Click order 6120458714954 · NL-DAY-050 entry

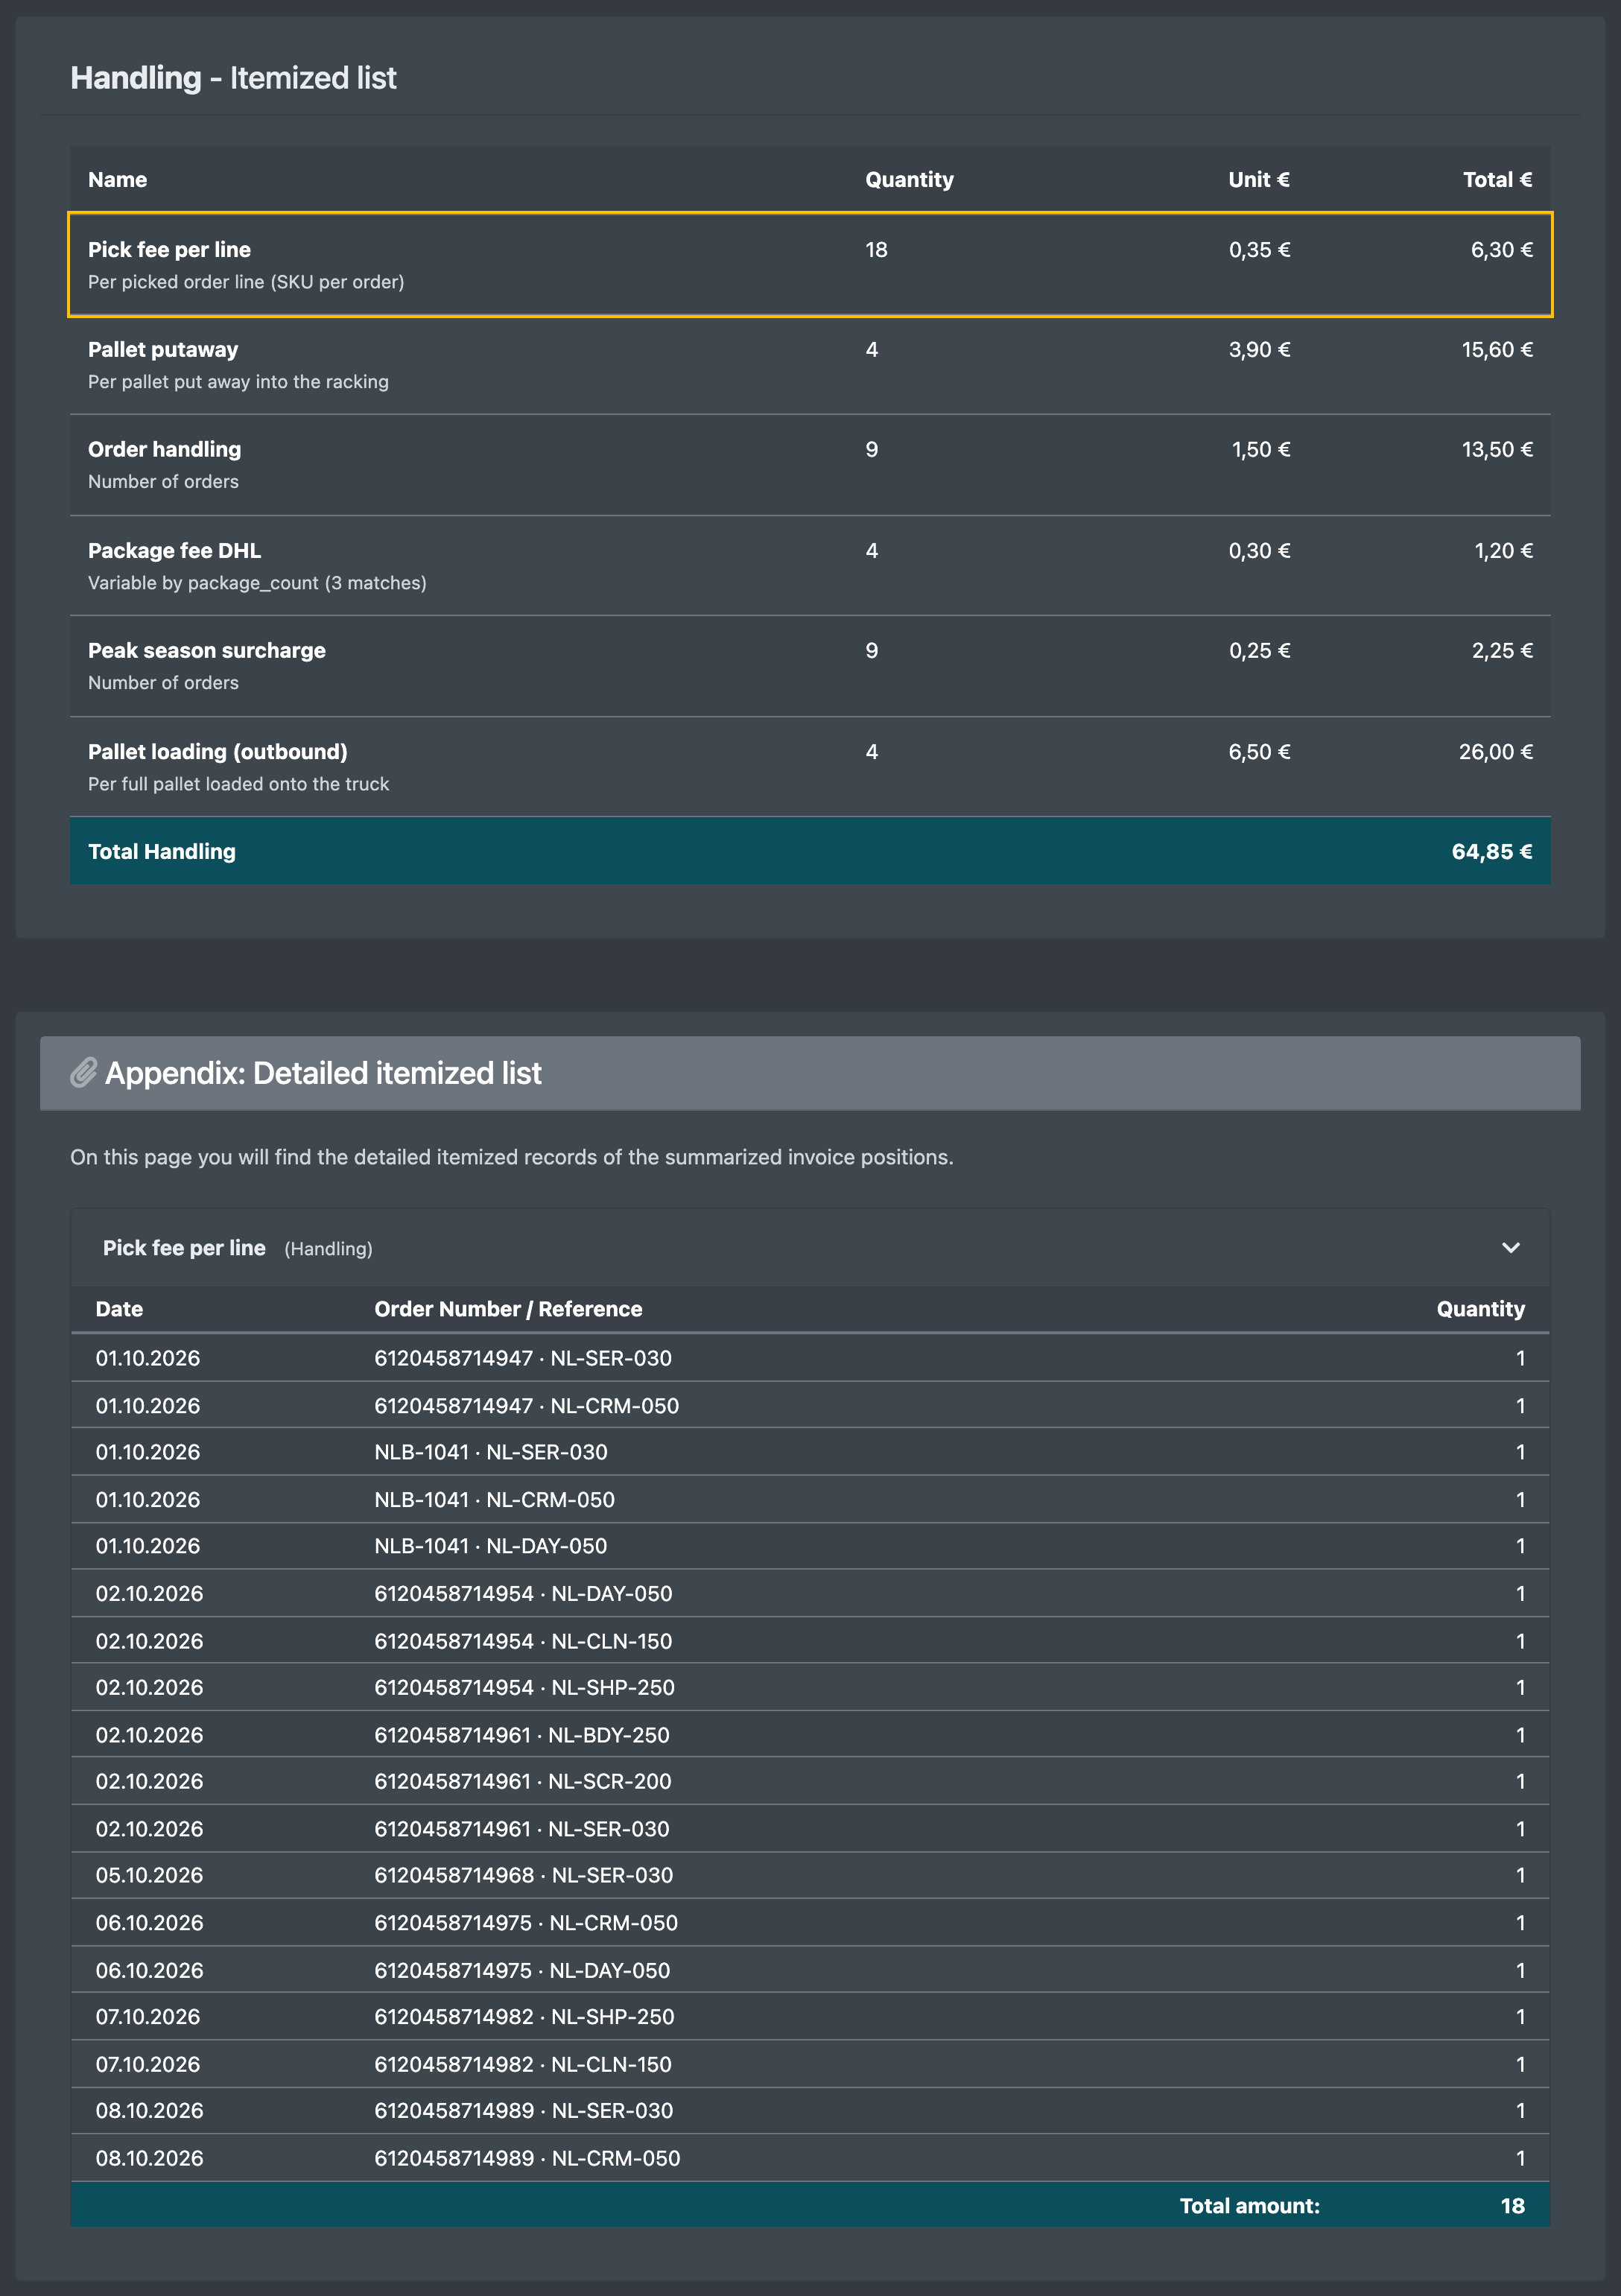click(523, 1594)
